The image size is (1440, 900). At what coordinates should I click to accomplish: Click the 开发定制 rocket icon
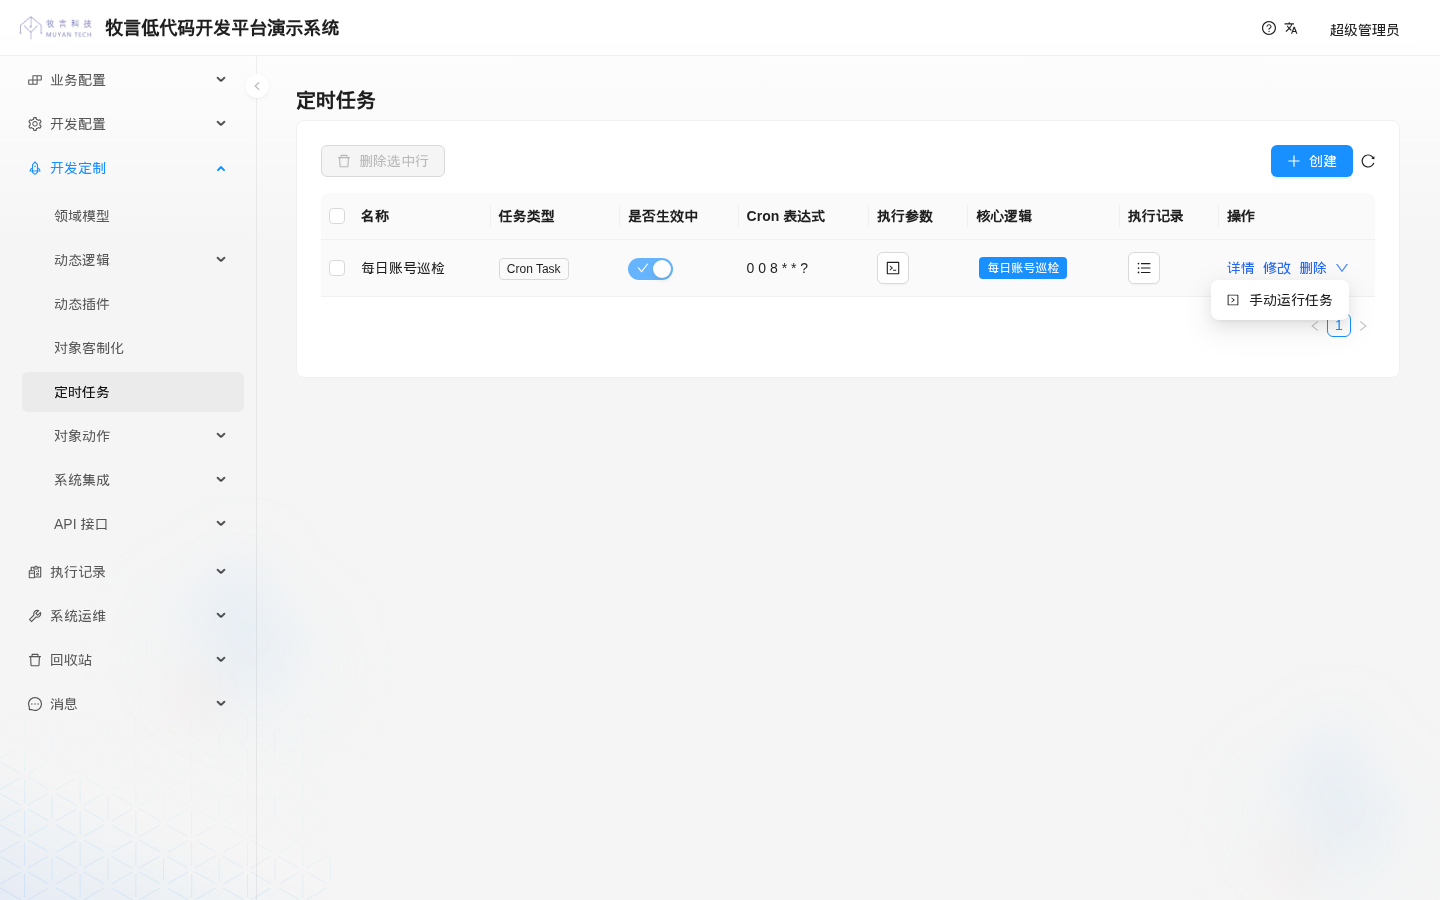(35, 168)
